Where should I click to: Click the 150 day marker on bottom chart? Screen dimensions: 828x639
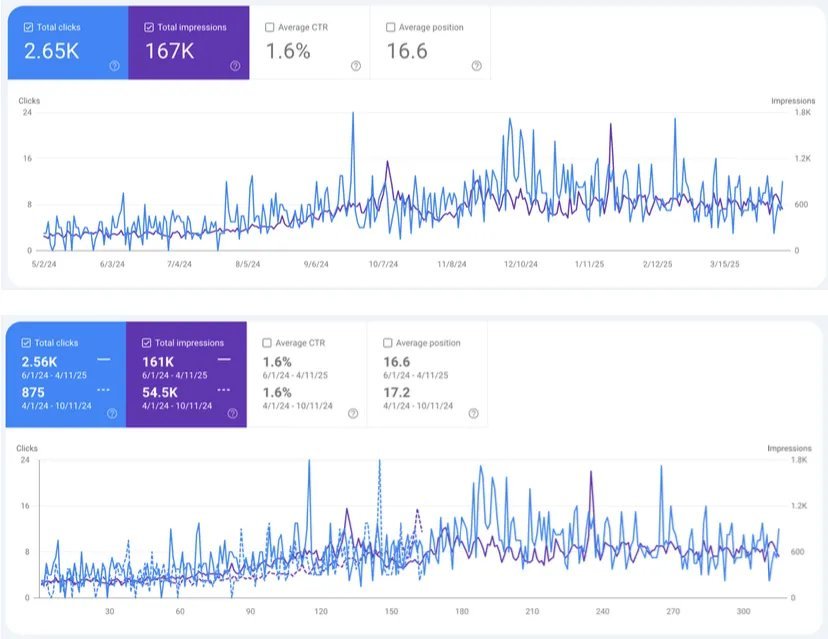point(391,611)
